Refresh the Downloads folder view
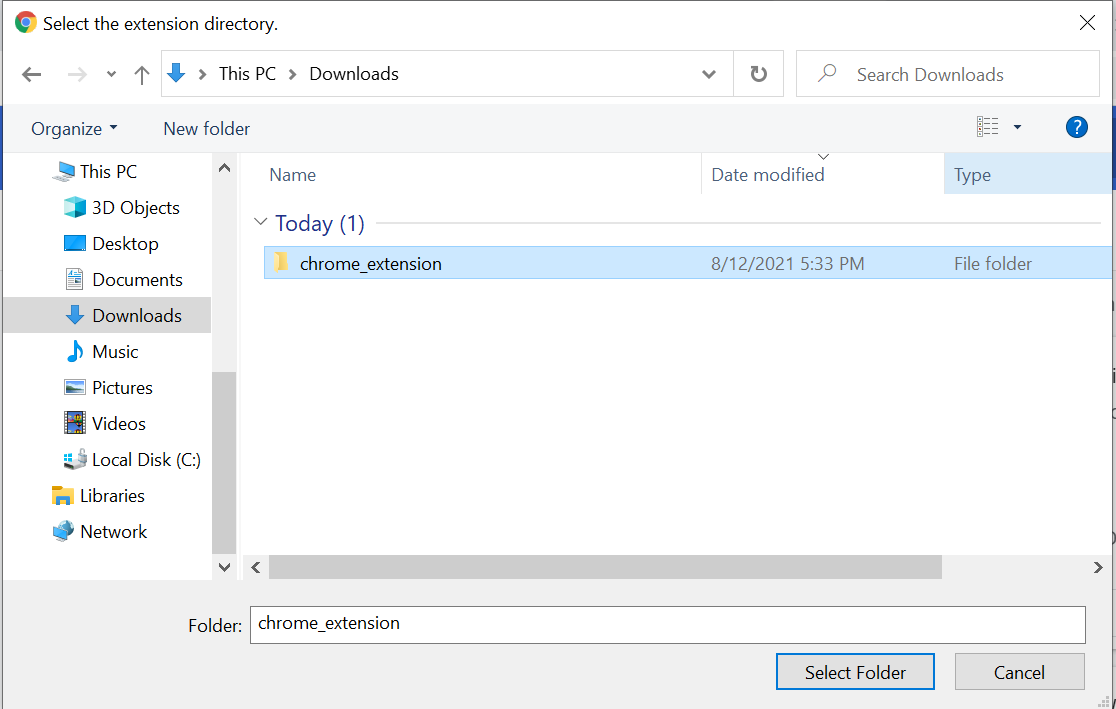 [x=759, y=73]
